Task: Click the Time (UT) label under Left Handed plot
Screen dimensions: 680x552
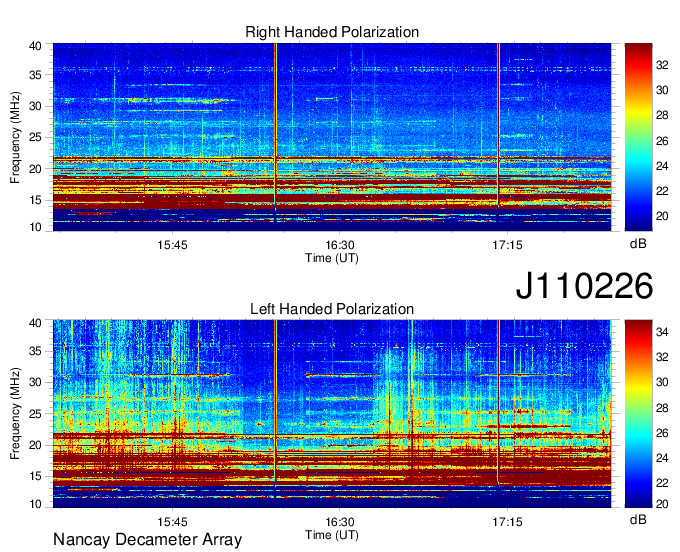Action: pyautogui.click(x=332, y=535)
